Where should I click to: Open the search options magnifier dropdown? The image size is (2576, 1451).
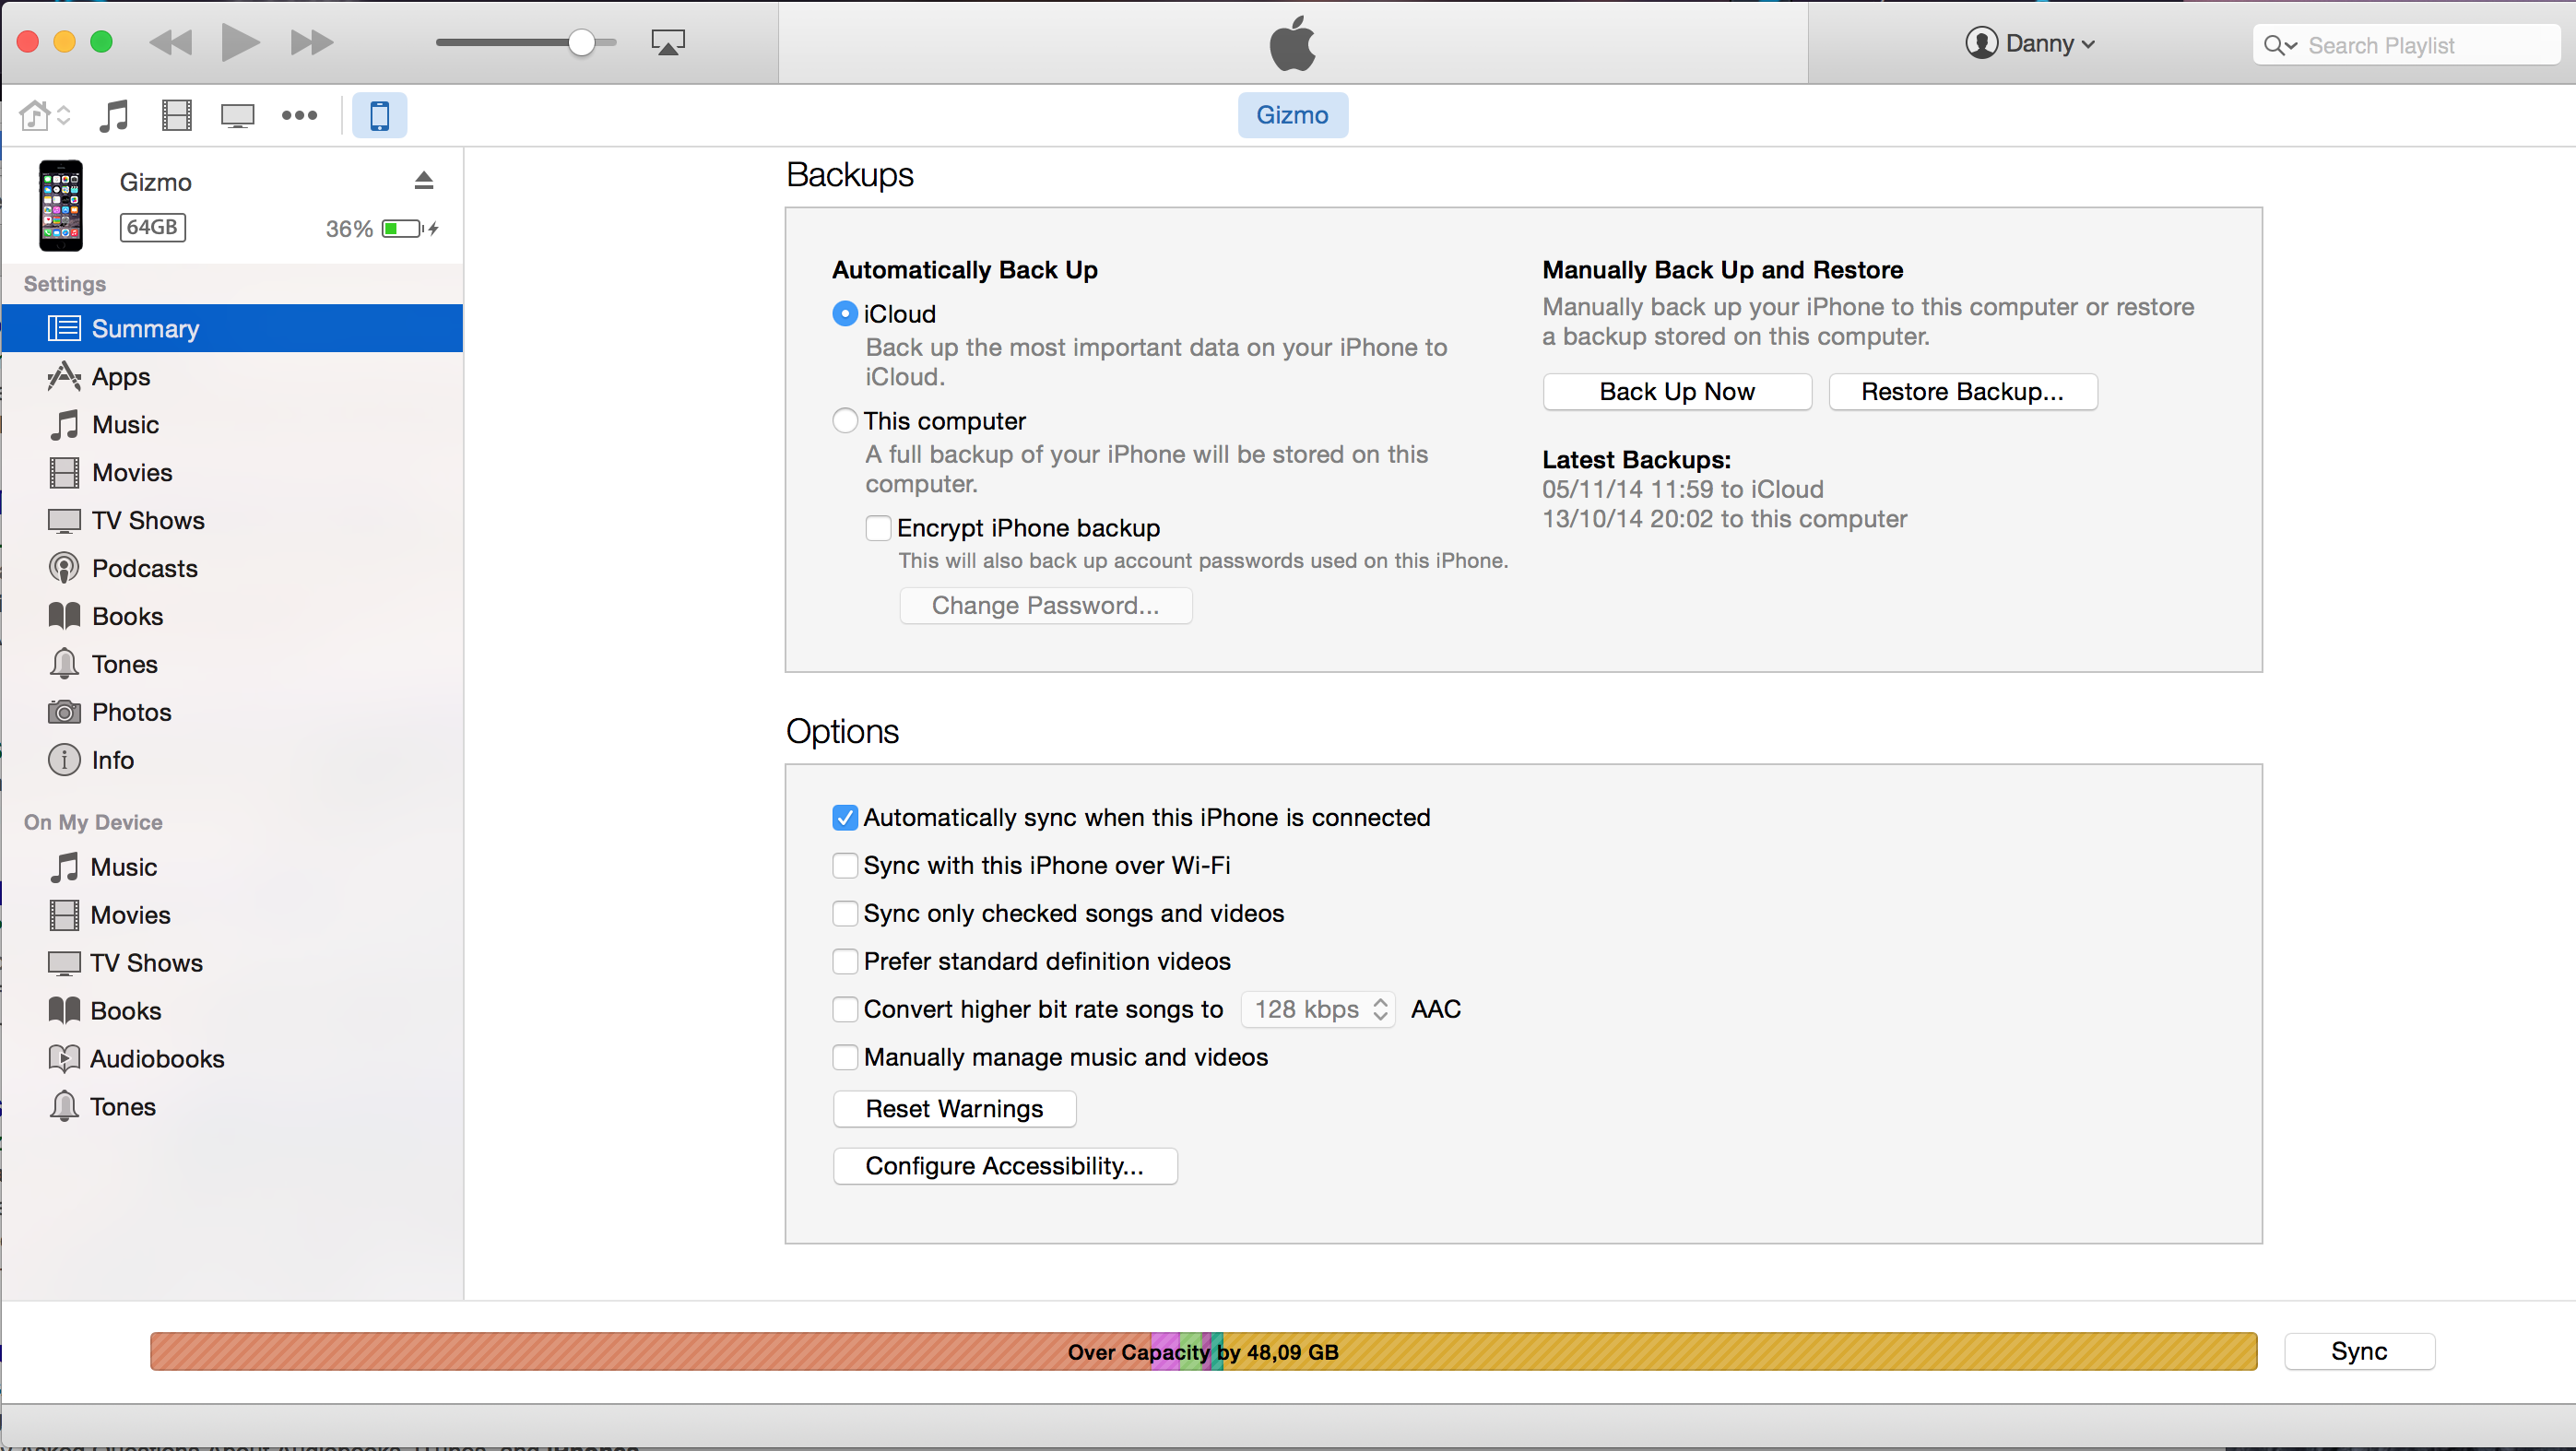[2280, 45]
